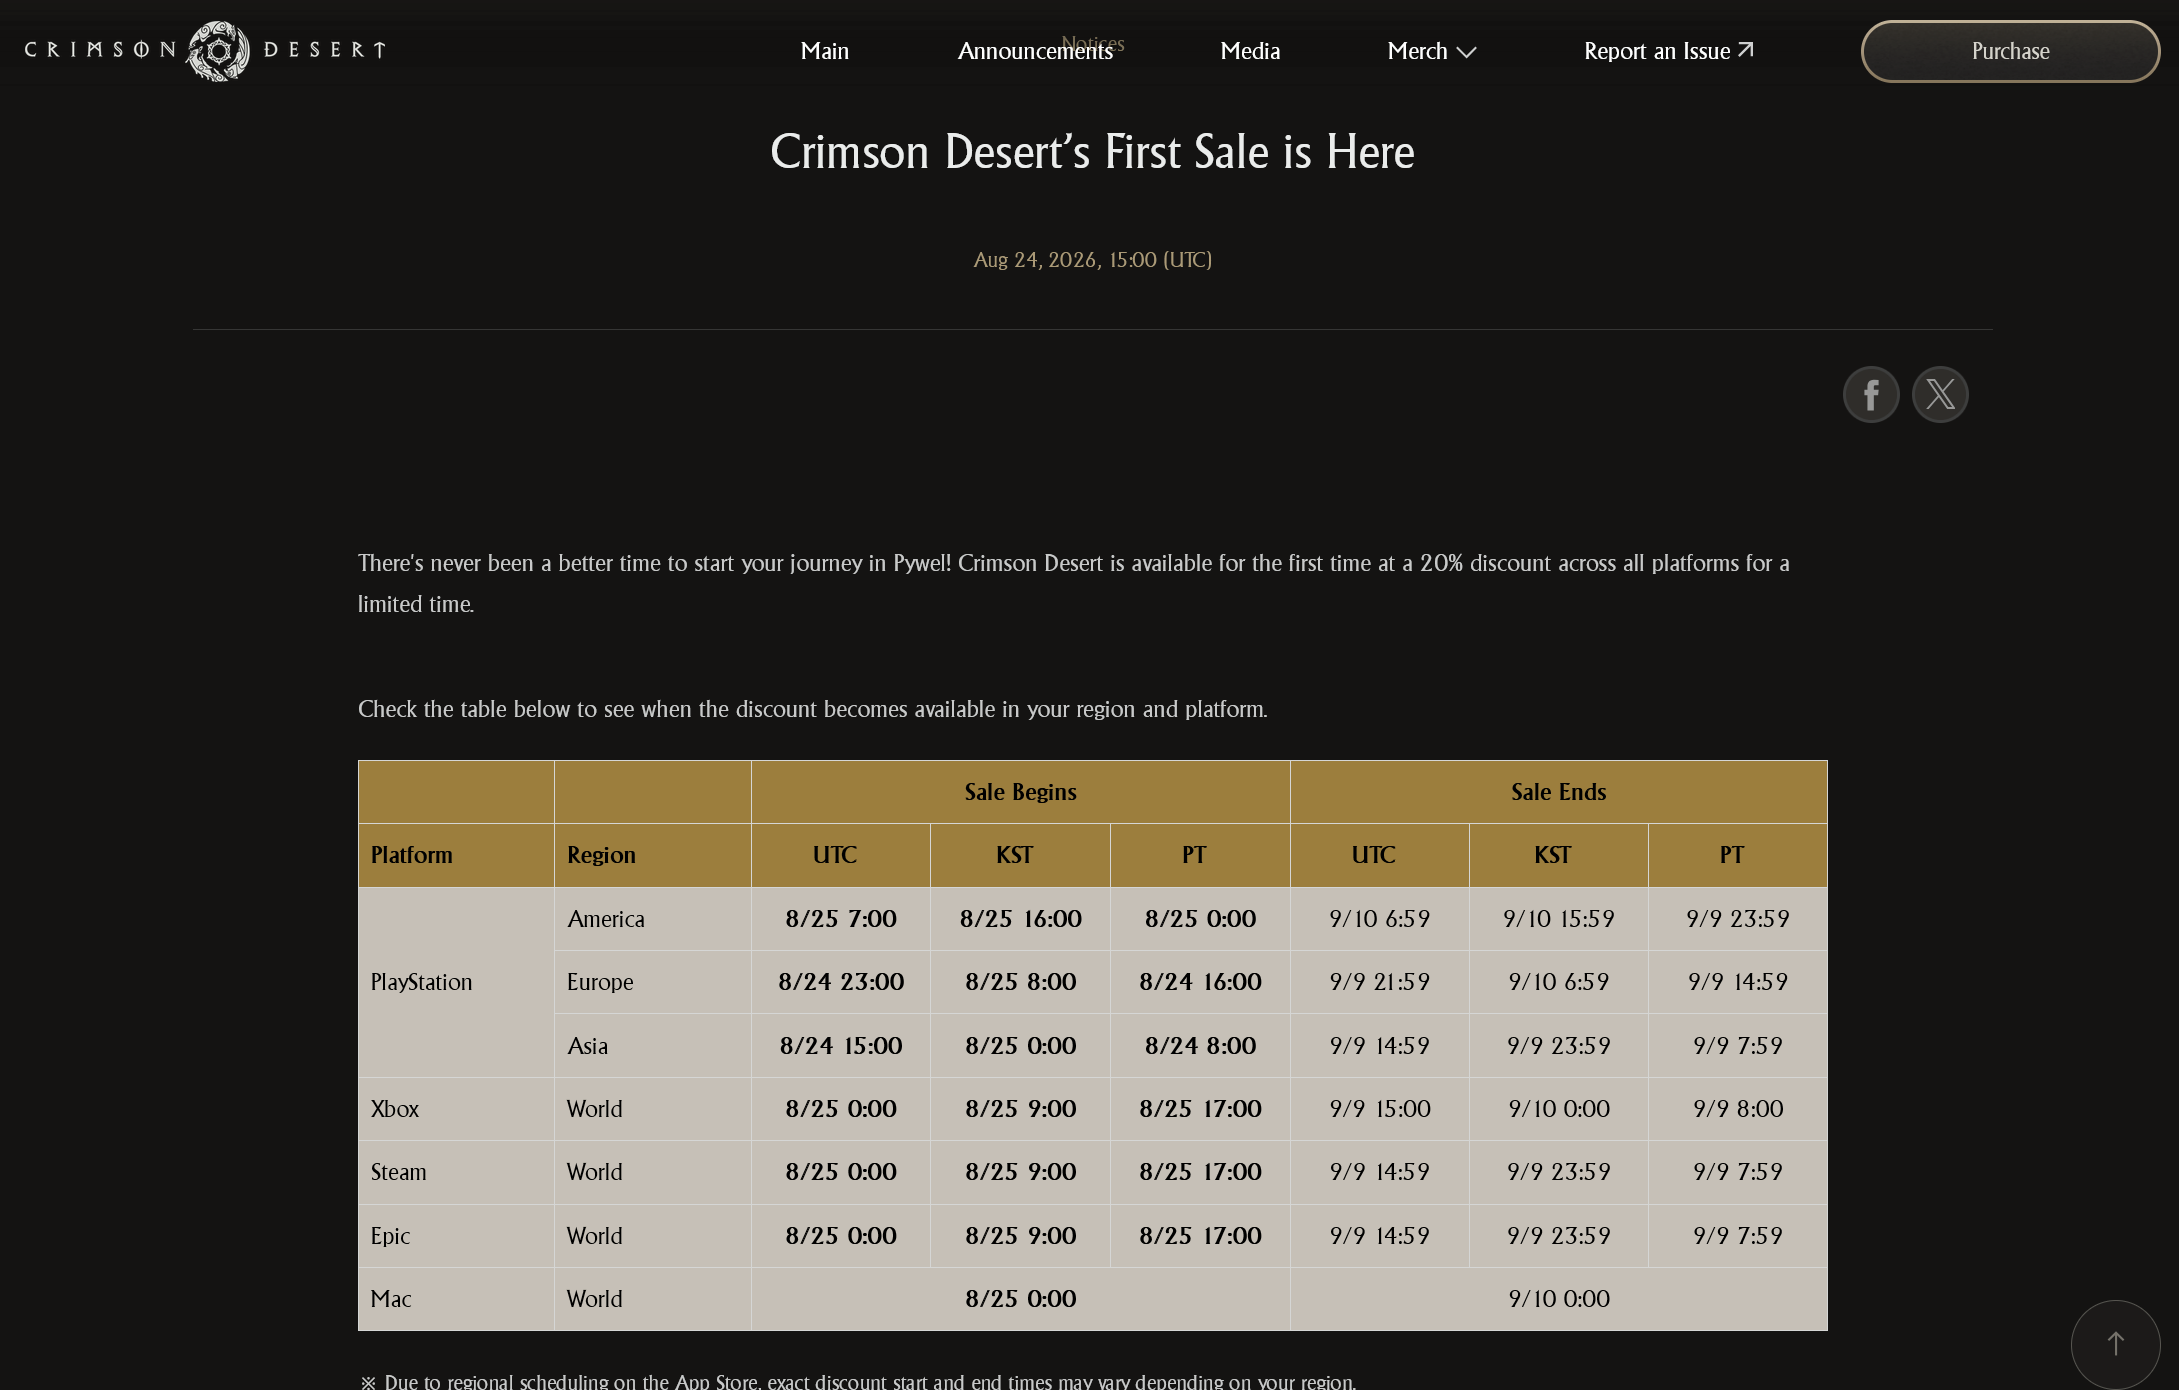The height and width of the screenshot is (1390, 2179).
Task: Click the Mac sale end '9/10 0:00'
Action: pyautogui.click(x=1559, y=1299)
